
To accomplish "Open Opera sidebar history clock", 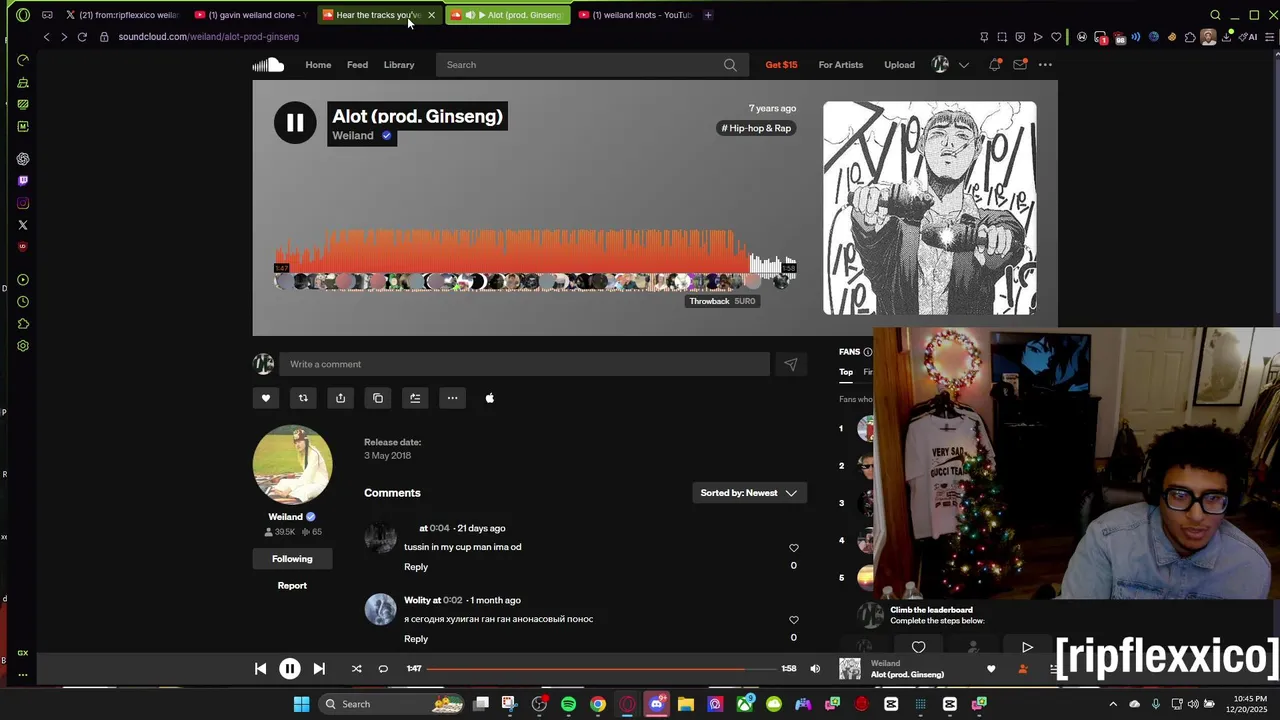I will tap(23, 302).
